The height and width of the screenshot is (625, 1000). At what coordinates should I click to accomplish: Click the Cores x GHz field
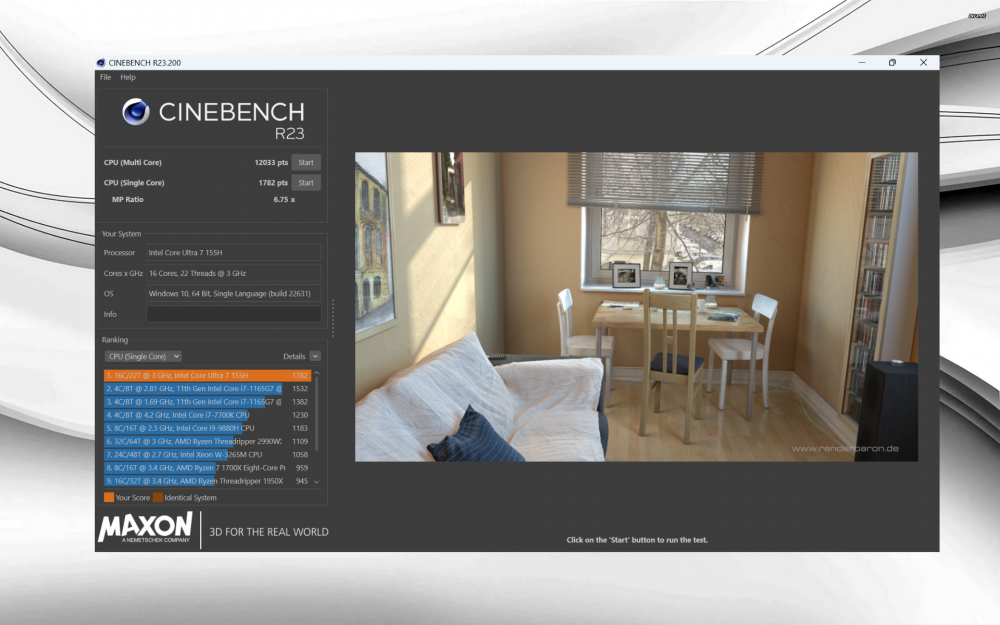(x=233, y=273)
